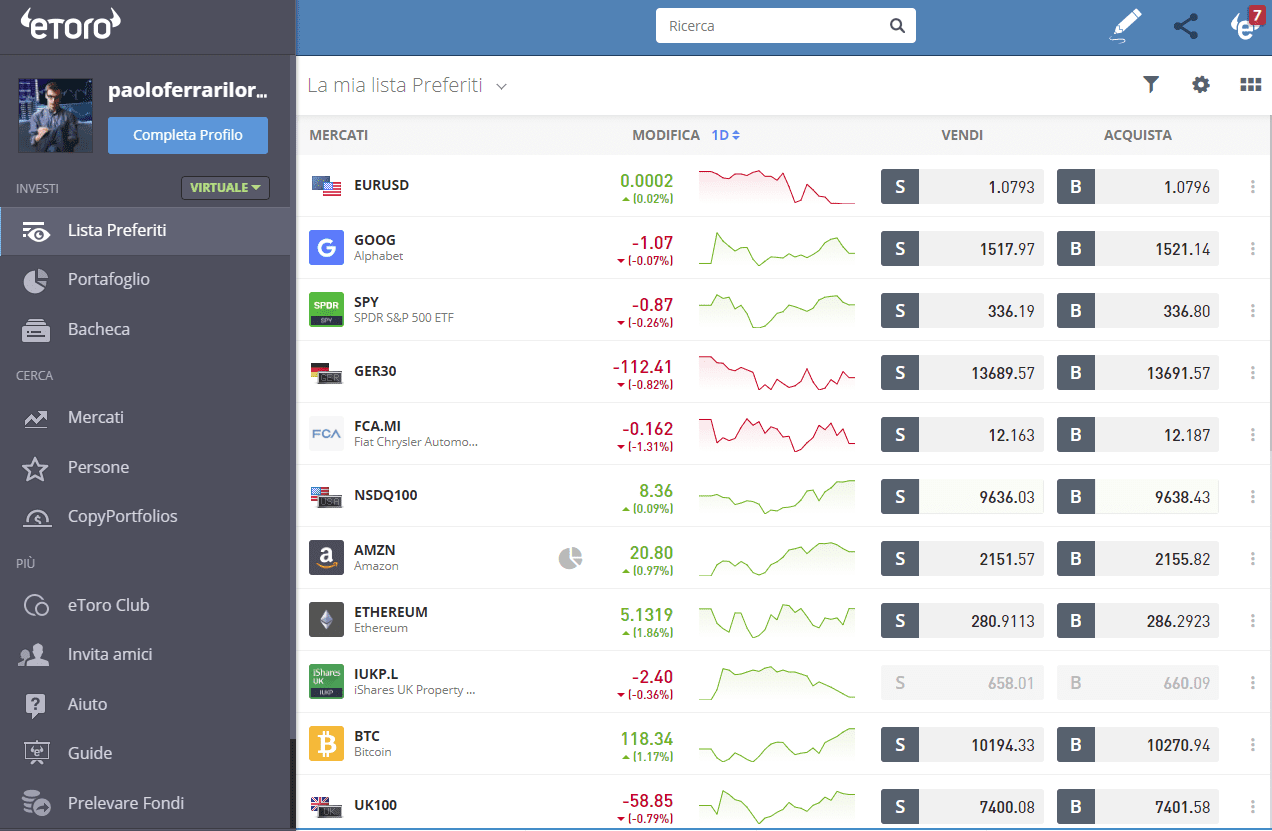1272x831 pixels.
Task: Buy NSDQ100 at 9638.43
Action: point(1138,496)
